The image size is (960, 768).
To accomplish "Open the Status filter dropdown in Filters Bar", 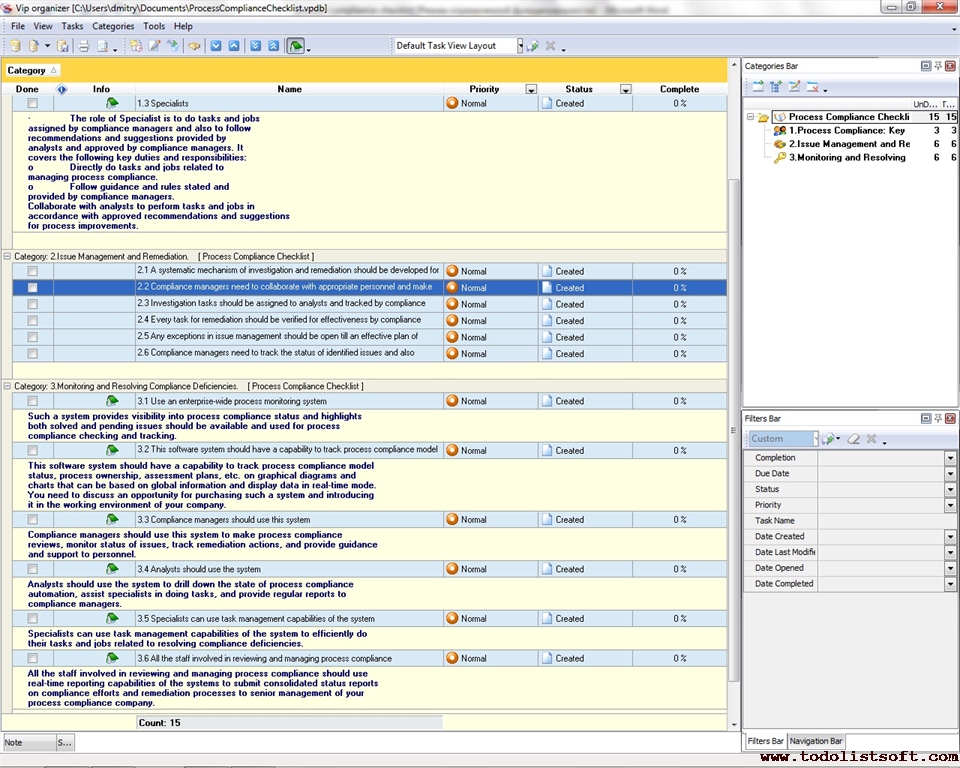I will click(950, 489).
